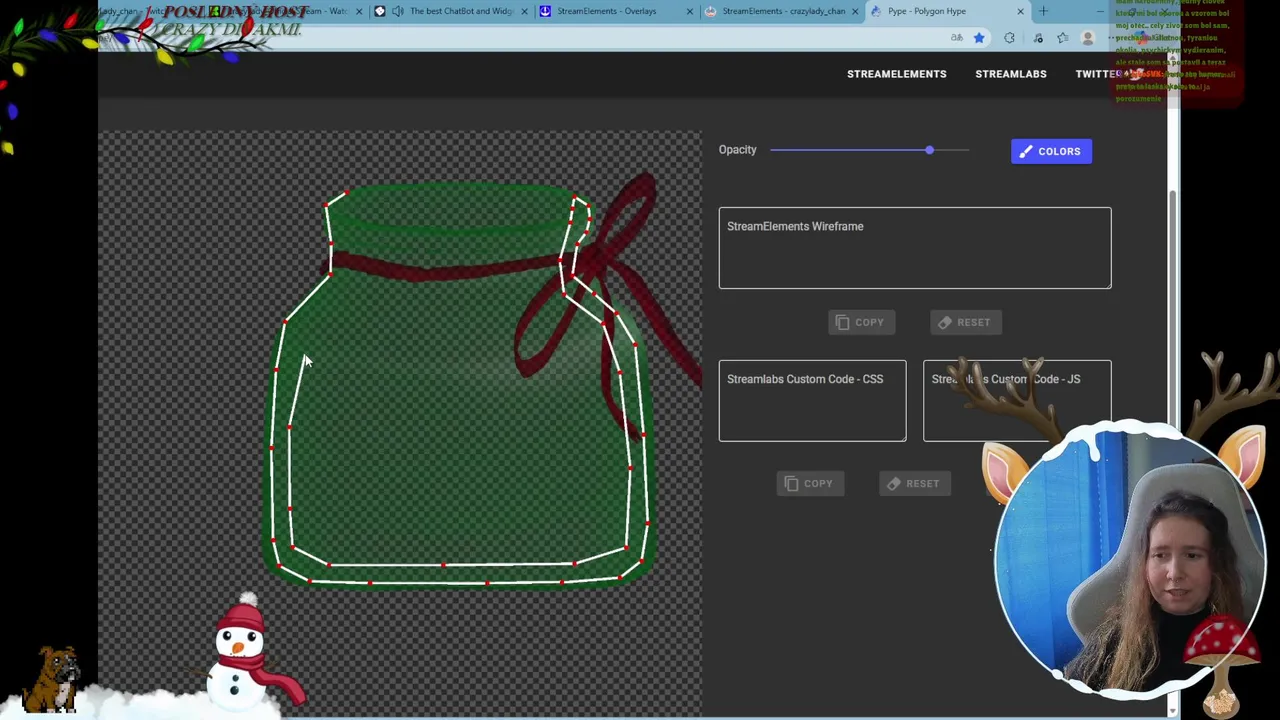Screen dimensions: 1280x720
Task: Switch to The best ChatBot and Widgets tab
Action: coord(450,11)
